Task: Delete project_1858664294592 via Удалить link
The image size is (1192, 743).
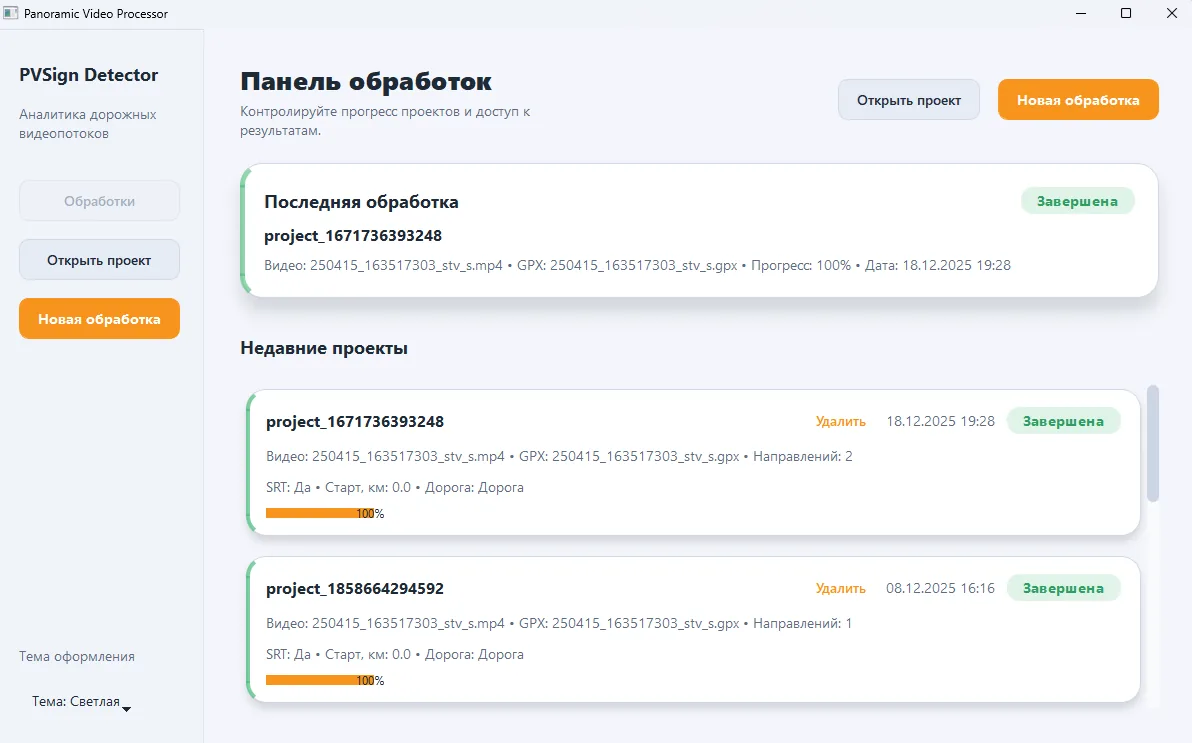Action: click(x=840, y=589)
